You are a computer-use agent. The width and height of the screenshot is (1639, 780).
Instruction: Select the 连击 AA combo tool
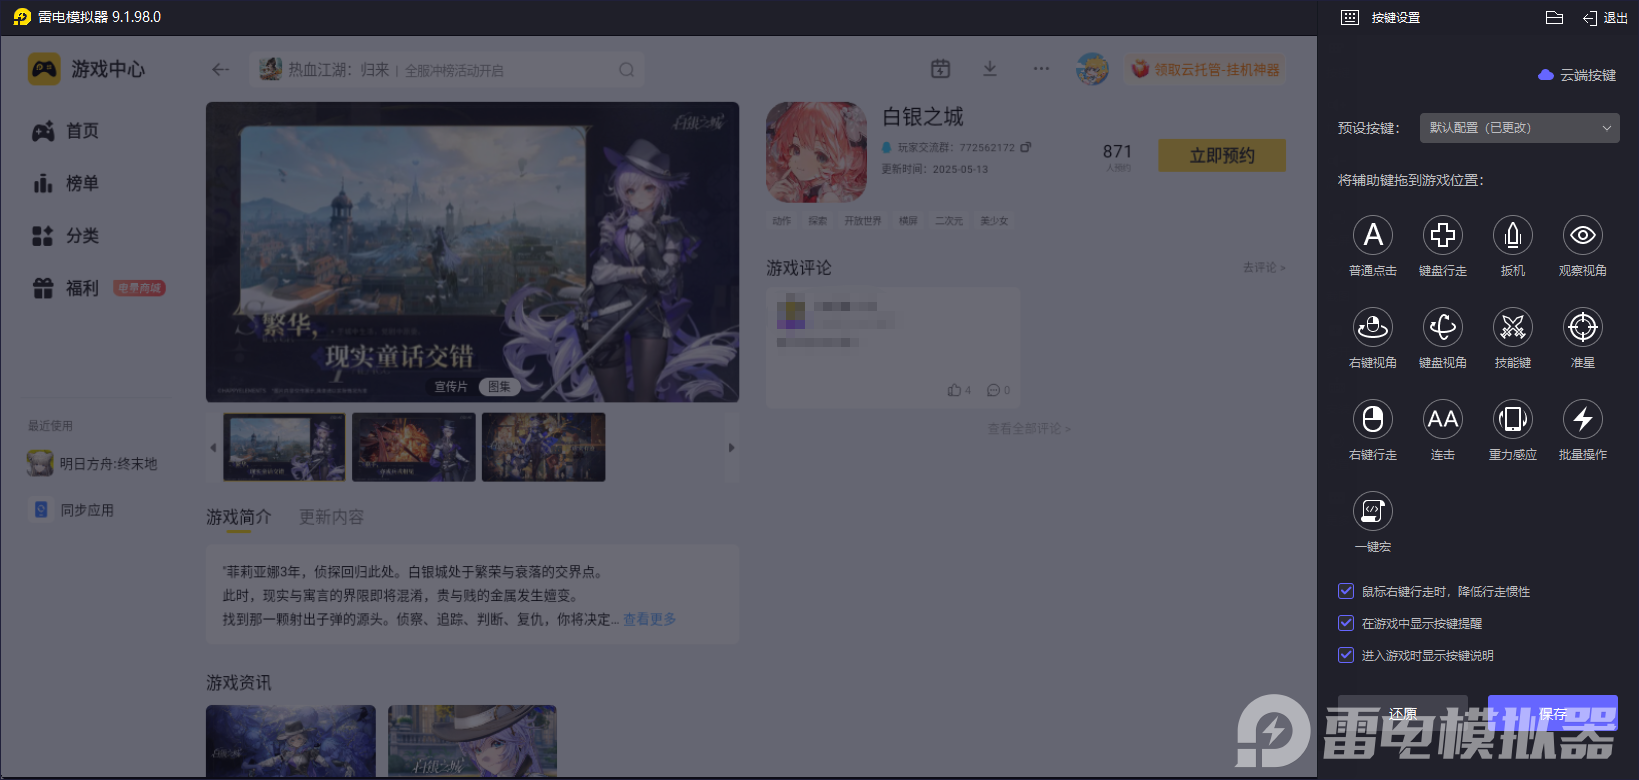(1443, 419)
